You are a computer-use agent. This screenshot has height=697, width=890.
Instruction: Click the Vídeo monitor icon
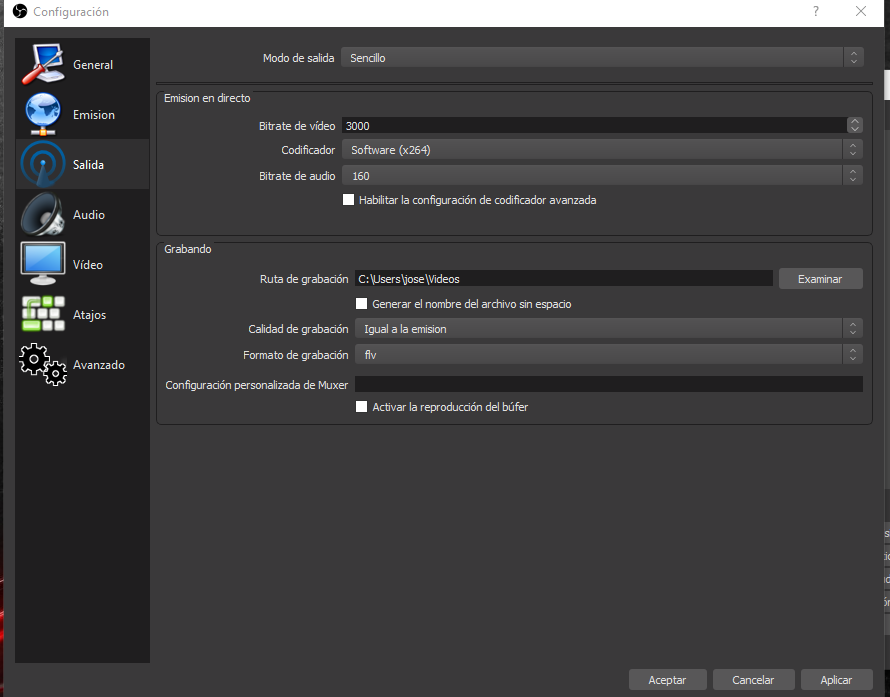click(x=43, y=264)
